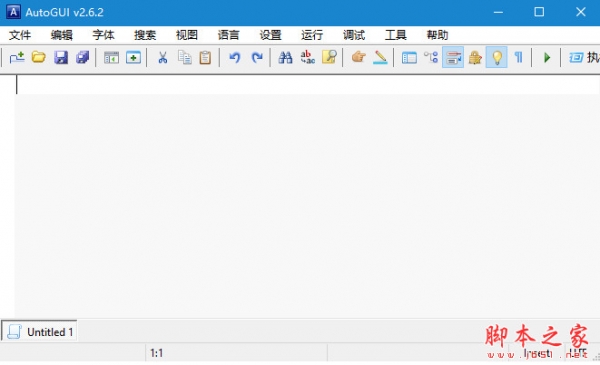This screenshot has width=600, height=365.
Task: Open the 工具 menu
Action: (x=396, y=35)
